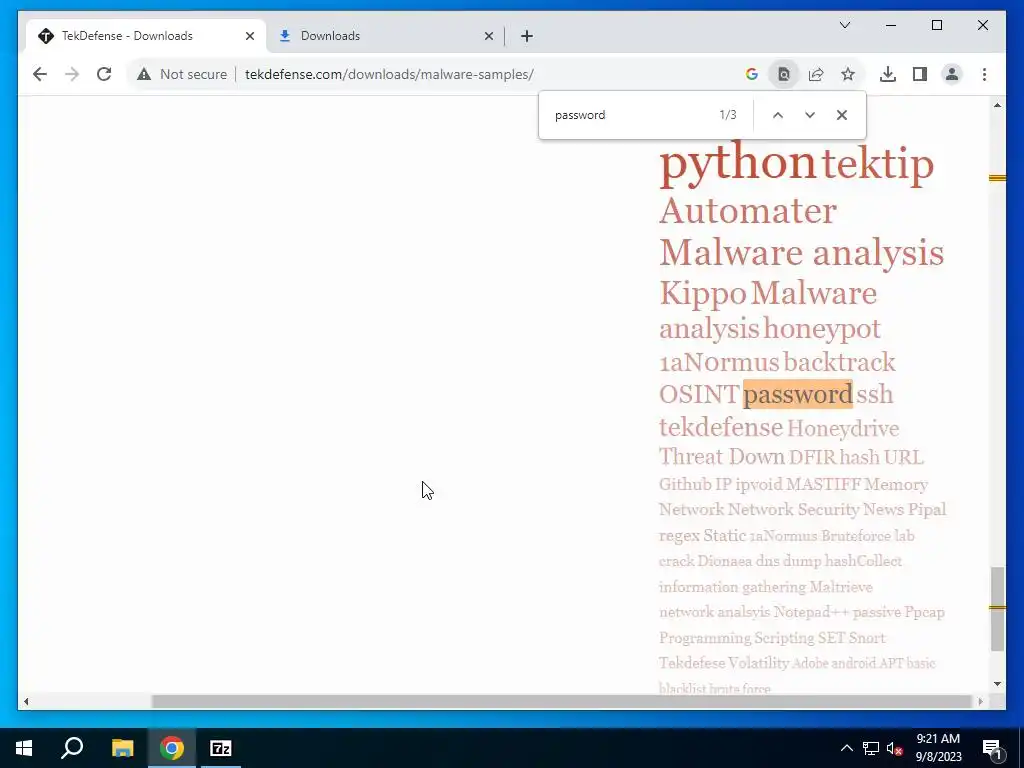Open the tab search dropdown chevron
Image resolution: width=1024 pixels, height=768 pixels.
coord(844,25)
